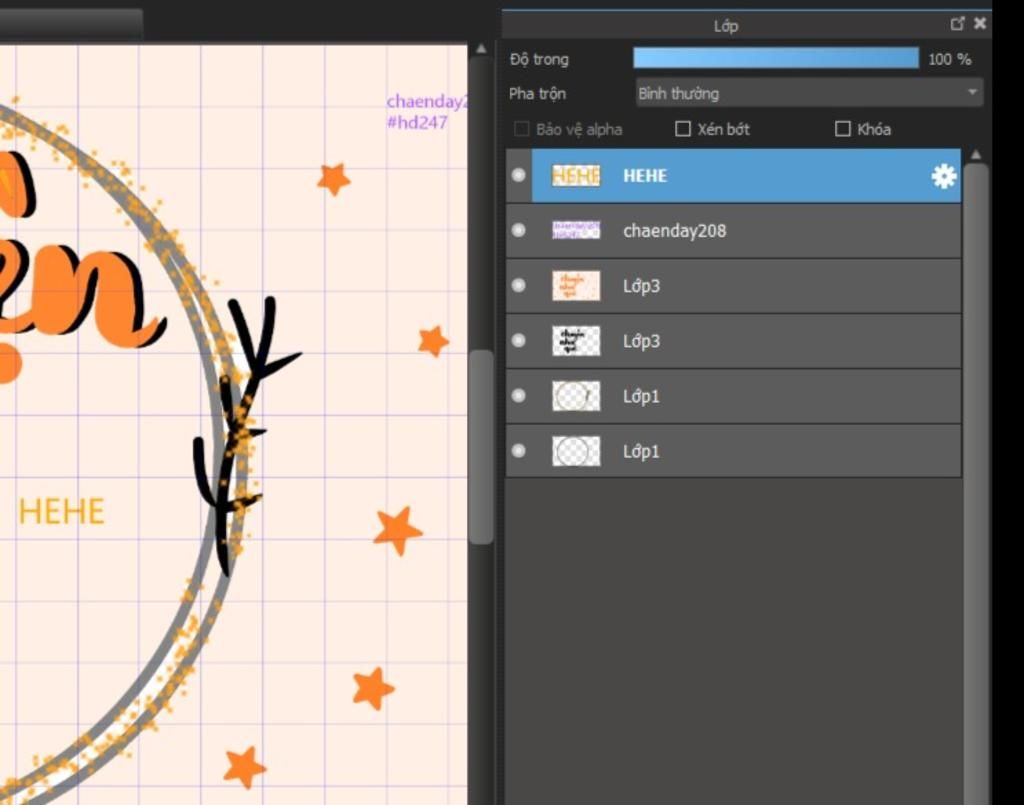Open the Pha trộn blend mode dropdown

pos(809,93)
